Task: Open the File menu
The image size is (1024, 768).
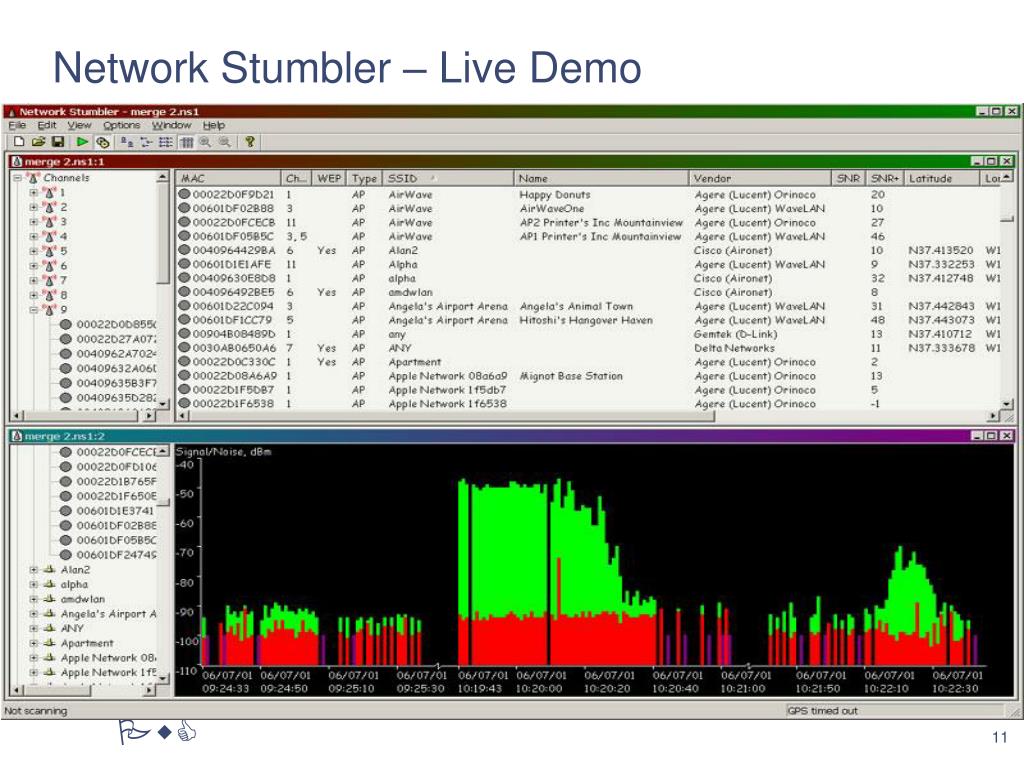Action: click(17, 125)
